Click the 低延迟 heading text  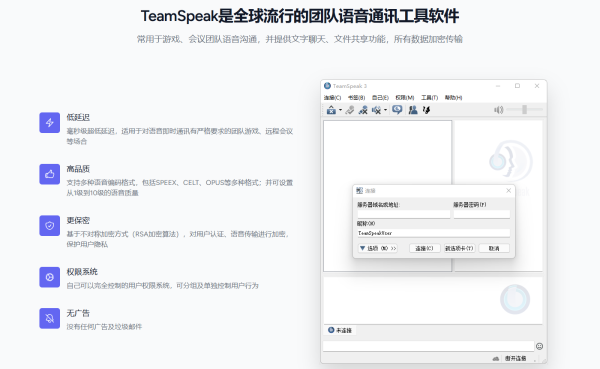[x=78, y=118]
